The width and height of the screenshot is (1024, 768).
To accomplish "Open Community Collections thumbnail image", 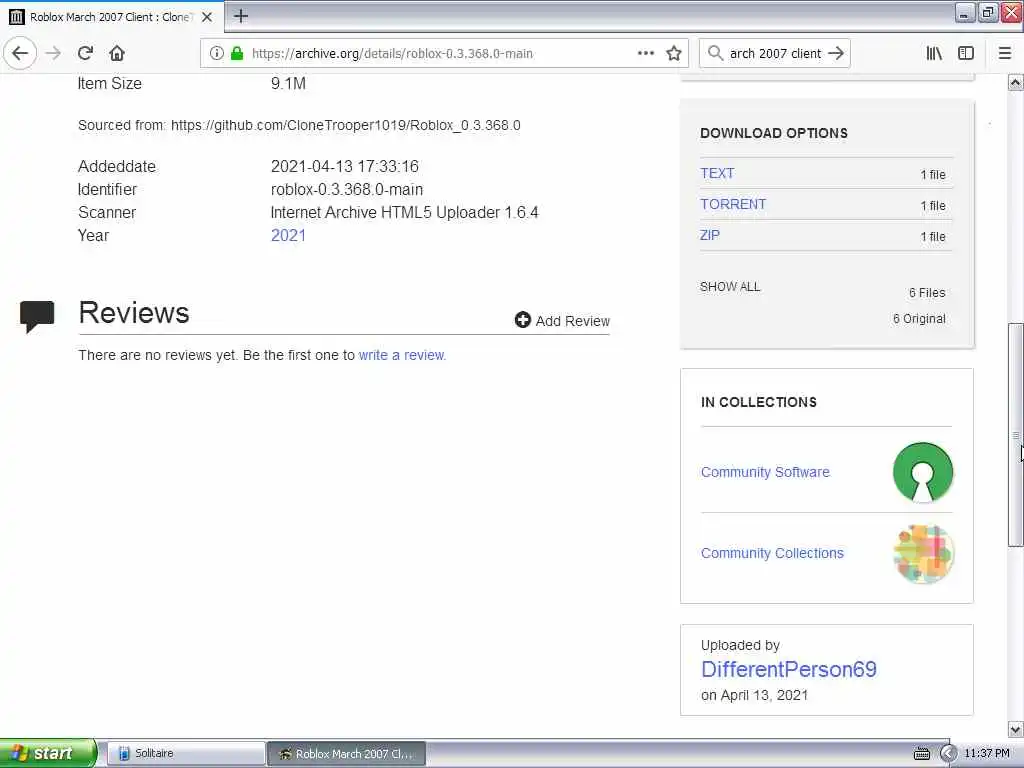I will click(x=923, y=554).
